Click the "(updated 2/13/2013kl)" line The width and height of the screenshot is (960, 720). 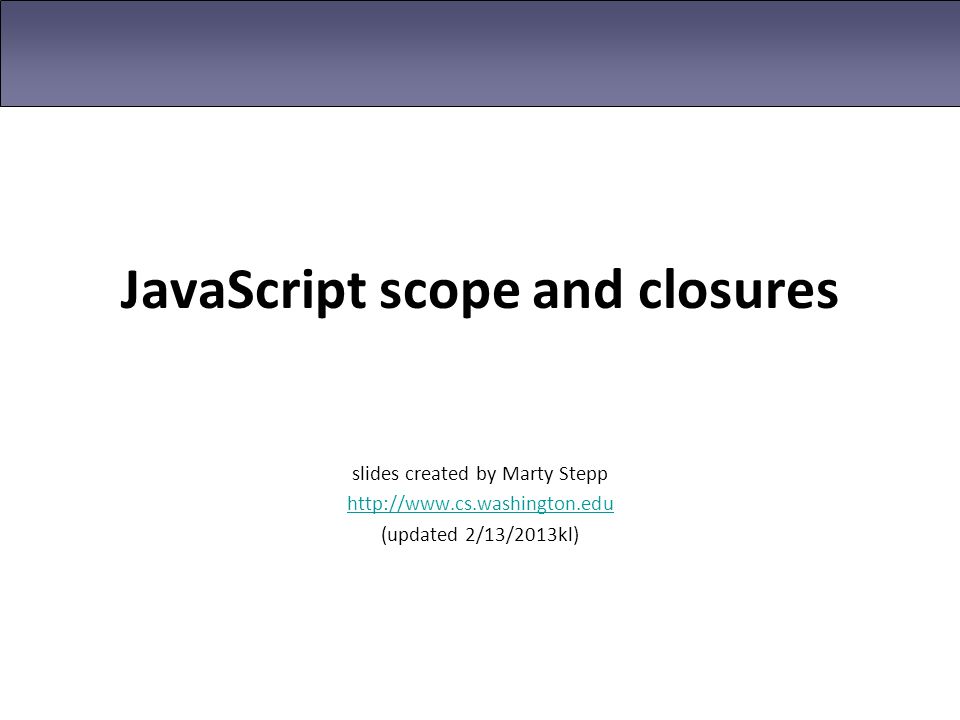tap(479, 534)
